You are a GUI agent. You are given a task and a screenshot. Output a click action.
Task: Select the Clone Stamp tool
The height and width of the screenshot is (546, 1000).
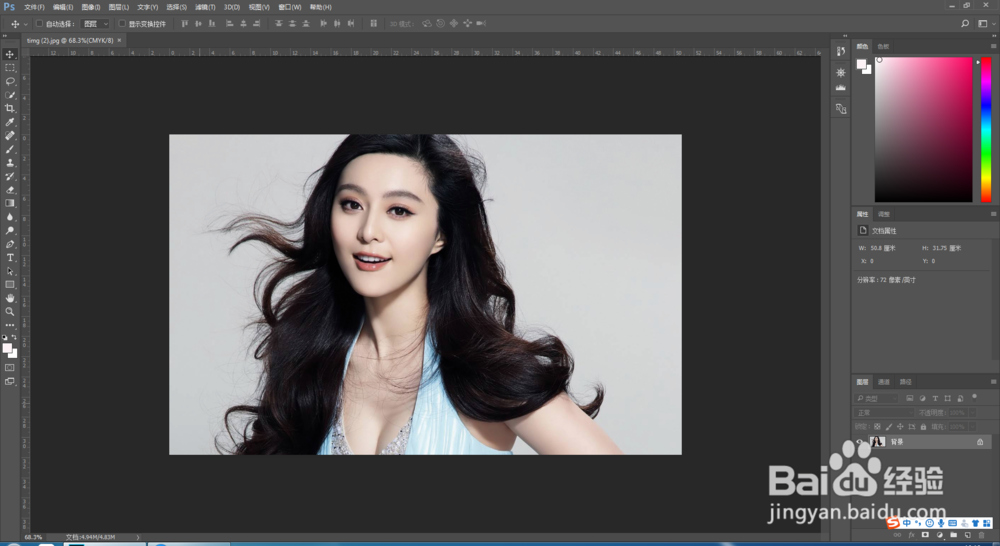click(10, 163)
